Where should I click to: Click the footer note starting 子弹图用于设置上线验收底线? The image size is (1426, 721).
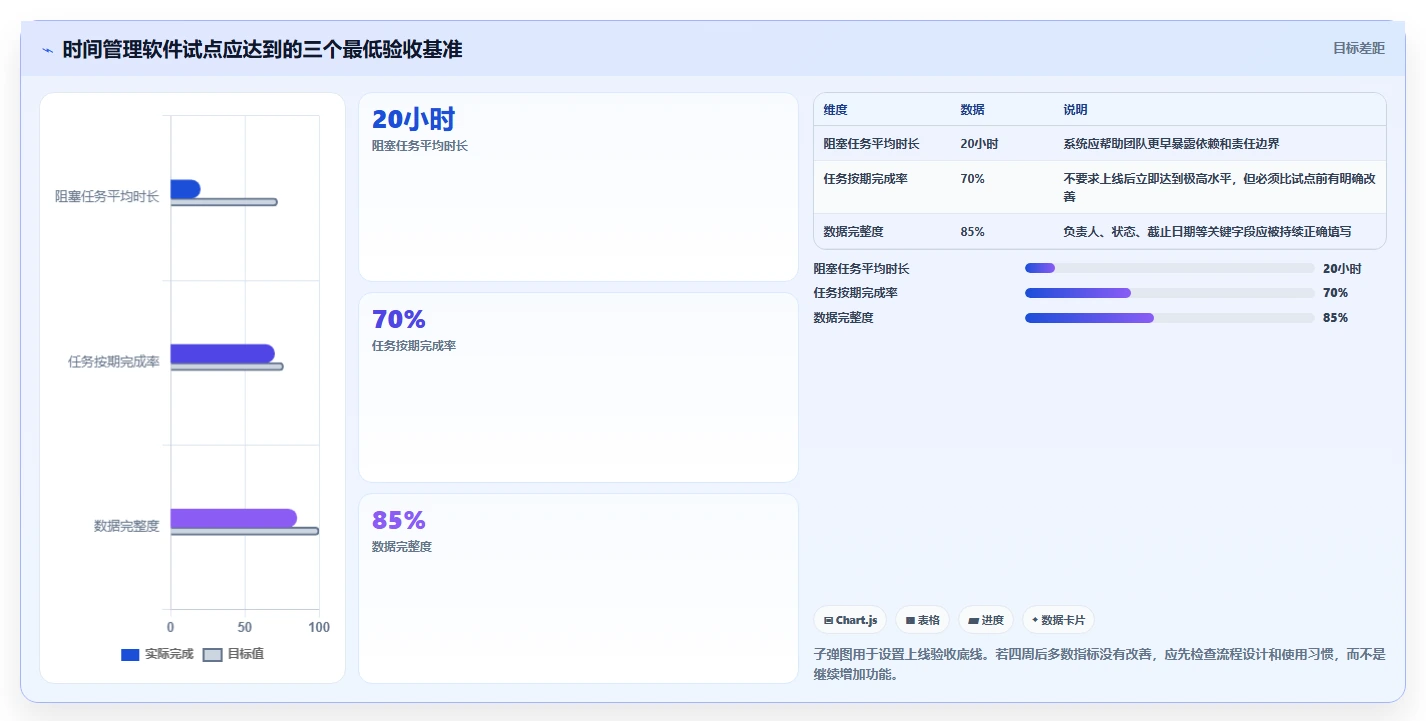pyautogui.click(x=1100, y=664)
